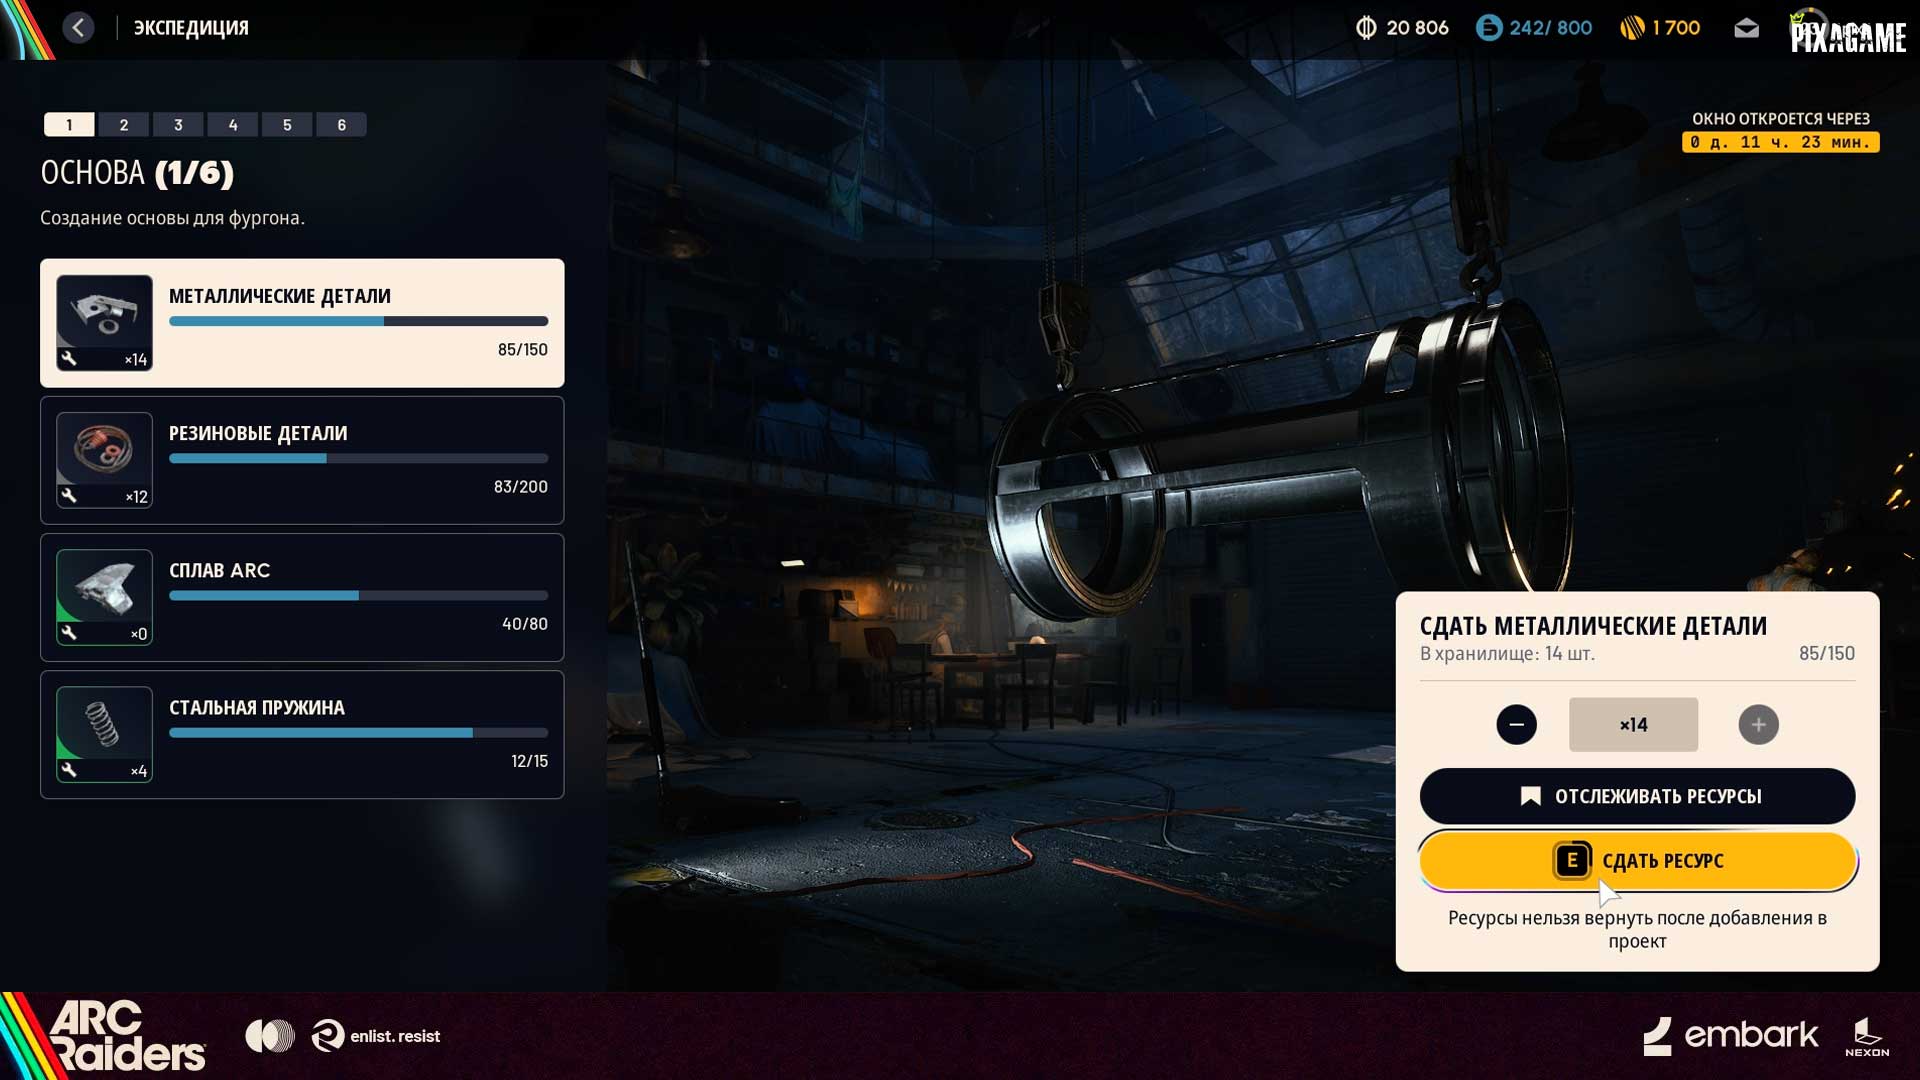The height and width of the screenshot is (1080, 1920).
Task: Click the Сплав ARC progress bar
Action: 358,595
